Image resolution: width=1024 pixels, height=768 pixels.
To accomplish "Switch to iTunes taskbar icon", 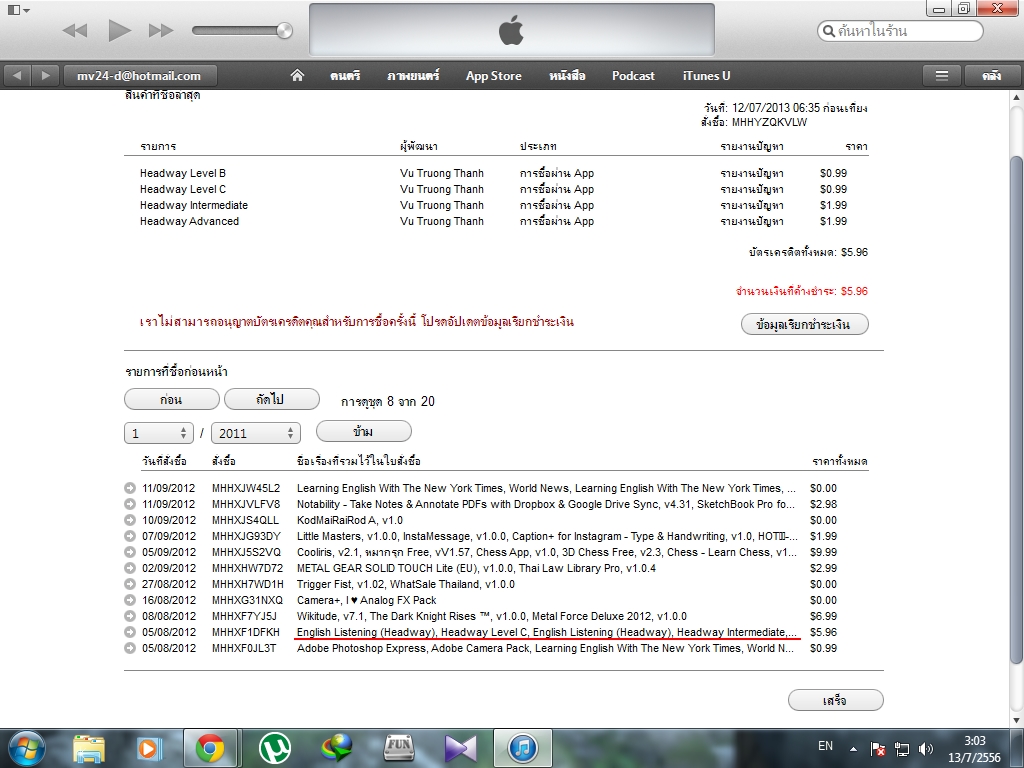I will point(522,748).
